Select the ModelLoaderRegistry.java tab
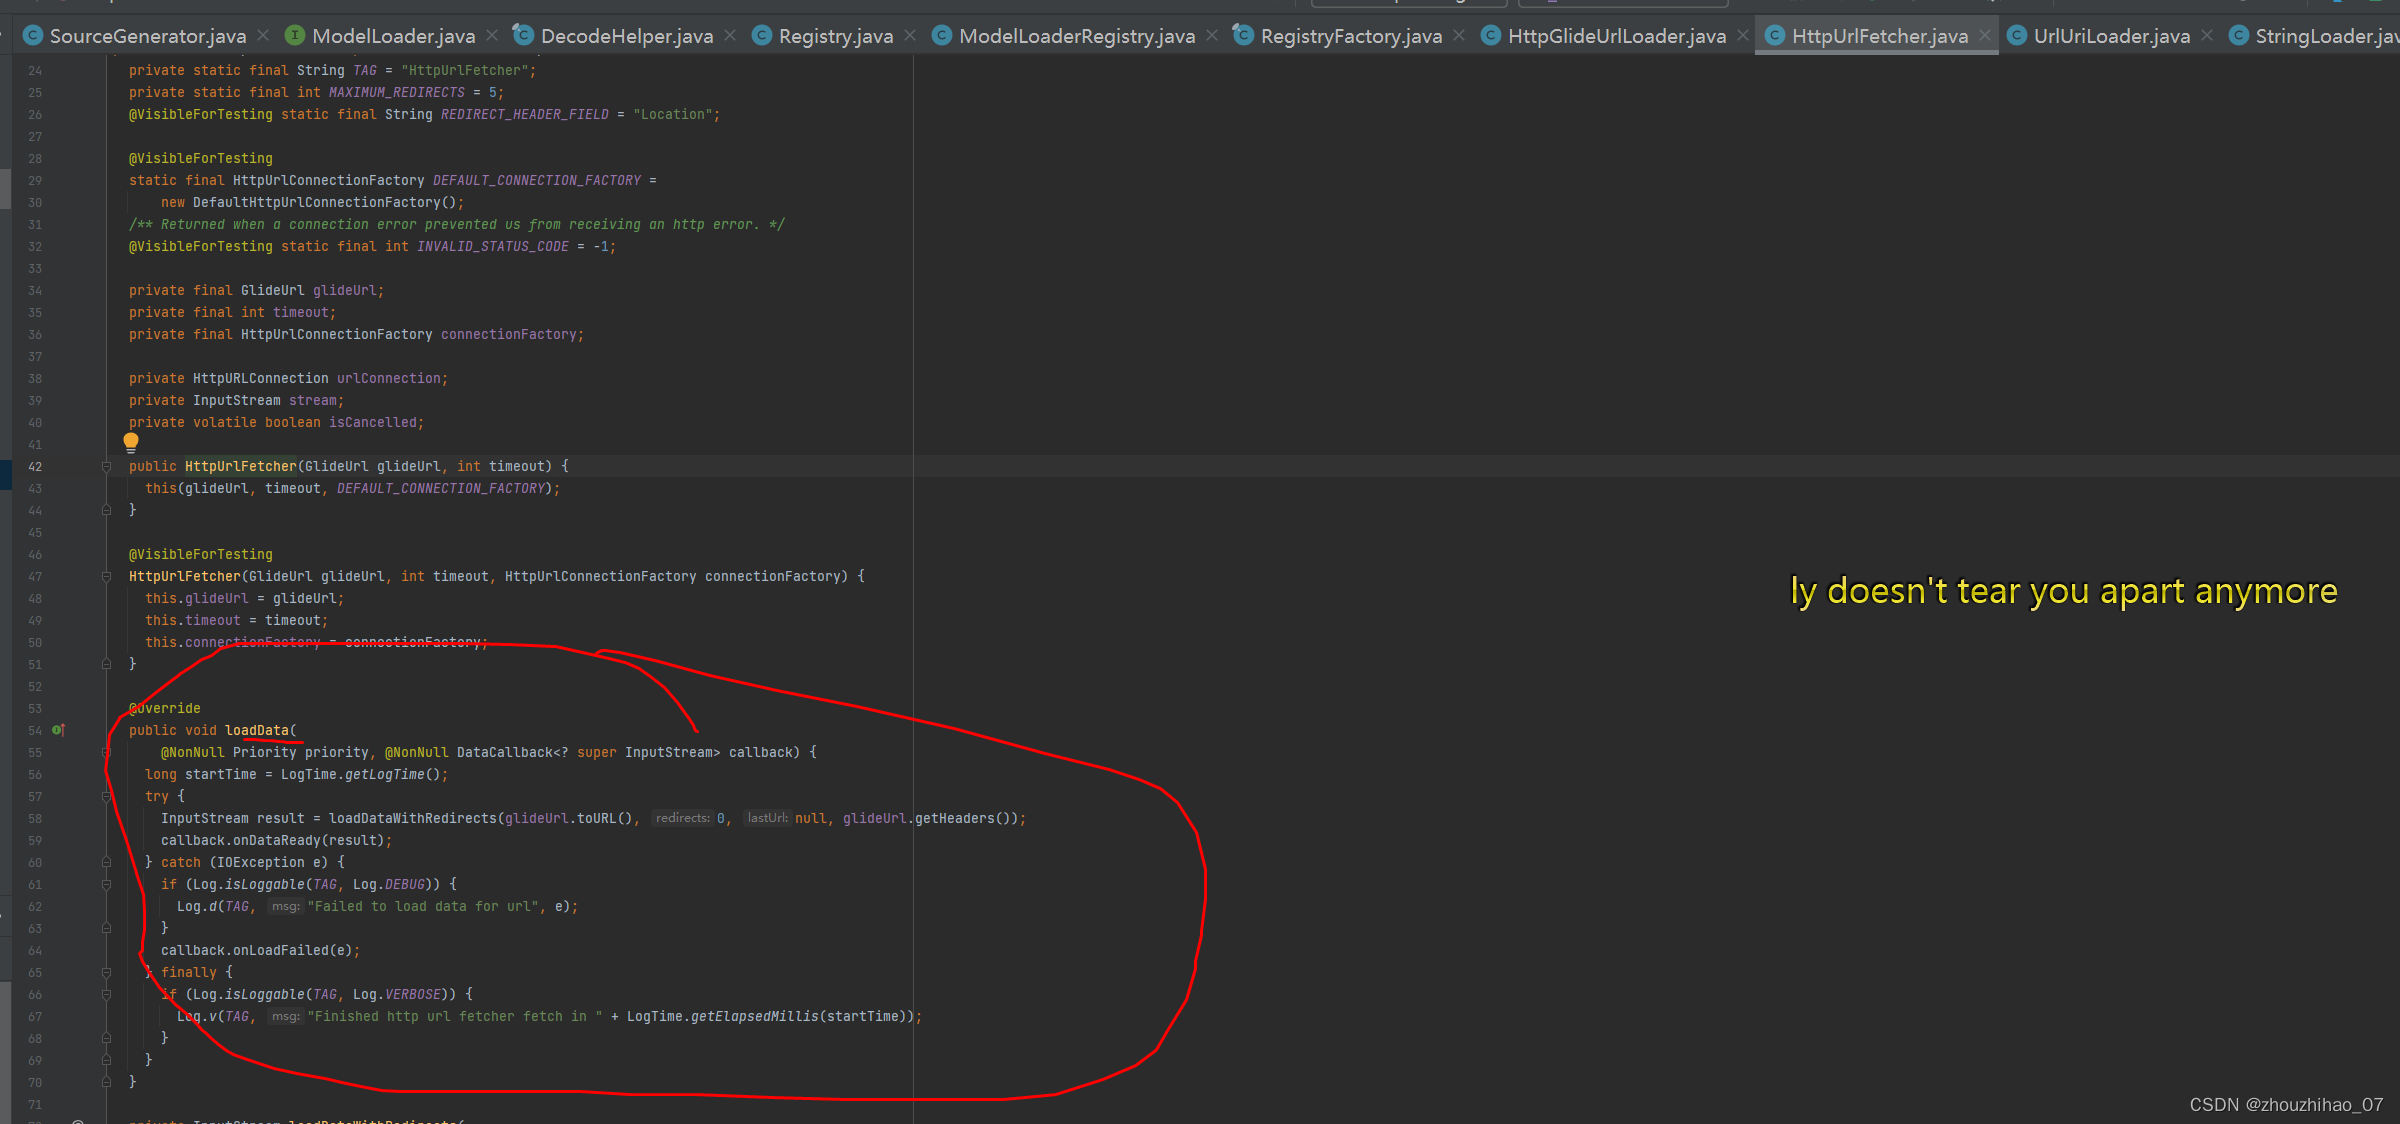The image size is (2400, 1124). click(x=1077, y=36)
